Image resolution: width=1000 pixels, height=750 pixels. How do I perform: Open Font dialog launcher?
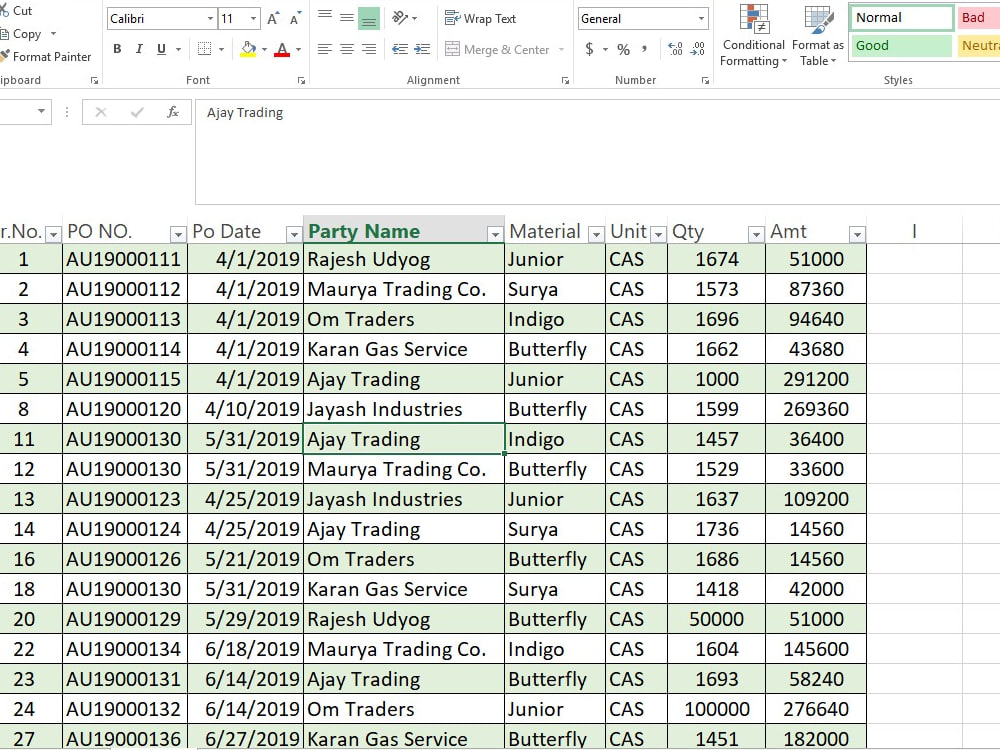301,80
